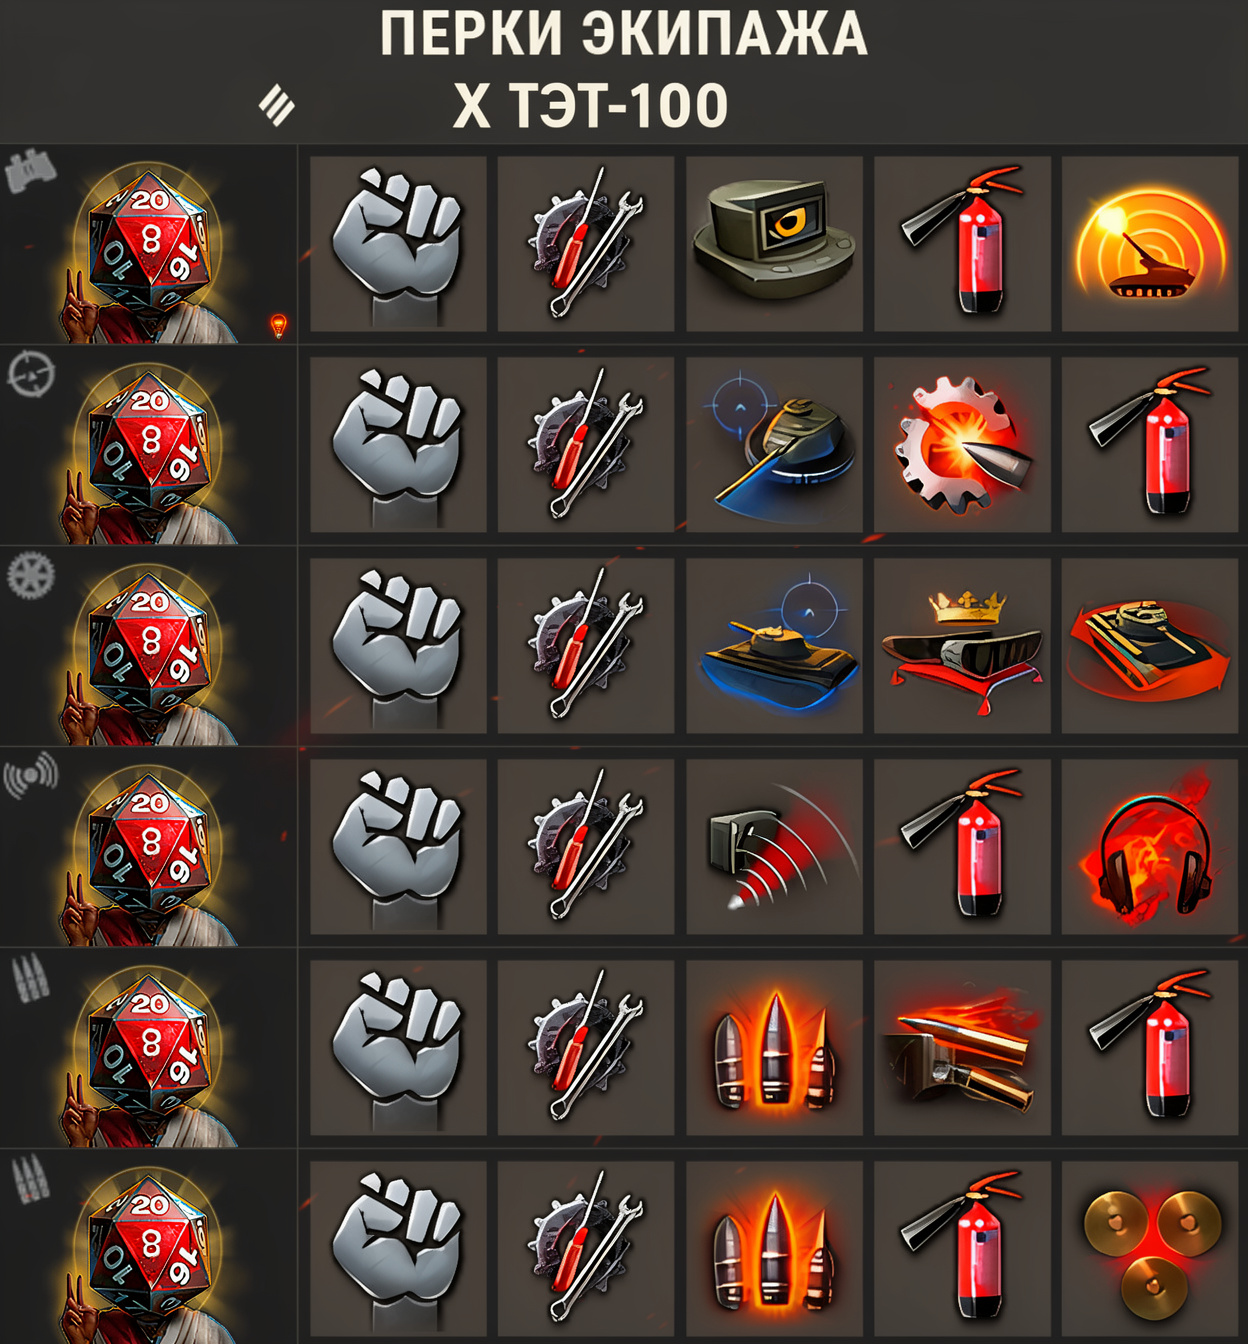Click the striped medium tank class icon
Screen dimensions: 1248x1344
(277, 105)
